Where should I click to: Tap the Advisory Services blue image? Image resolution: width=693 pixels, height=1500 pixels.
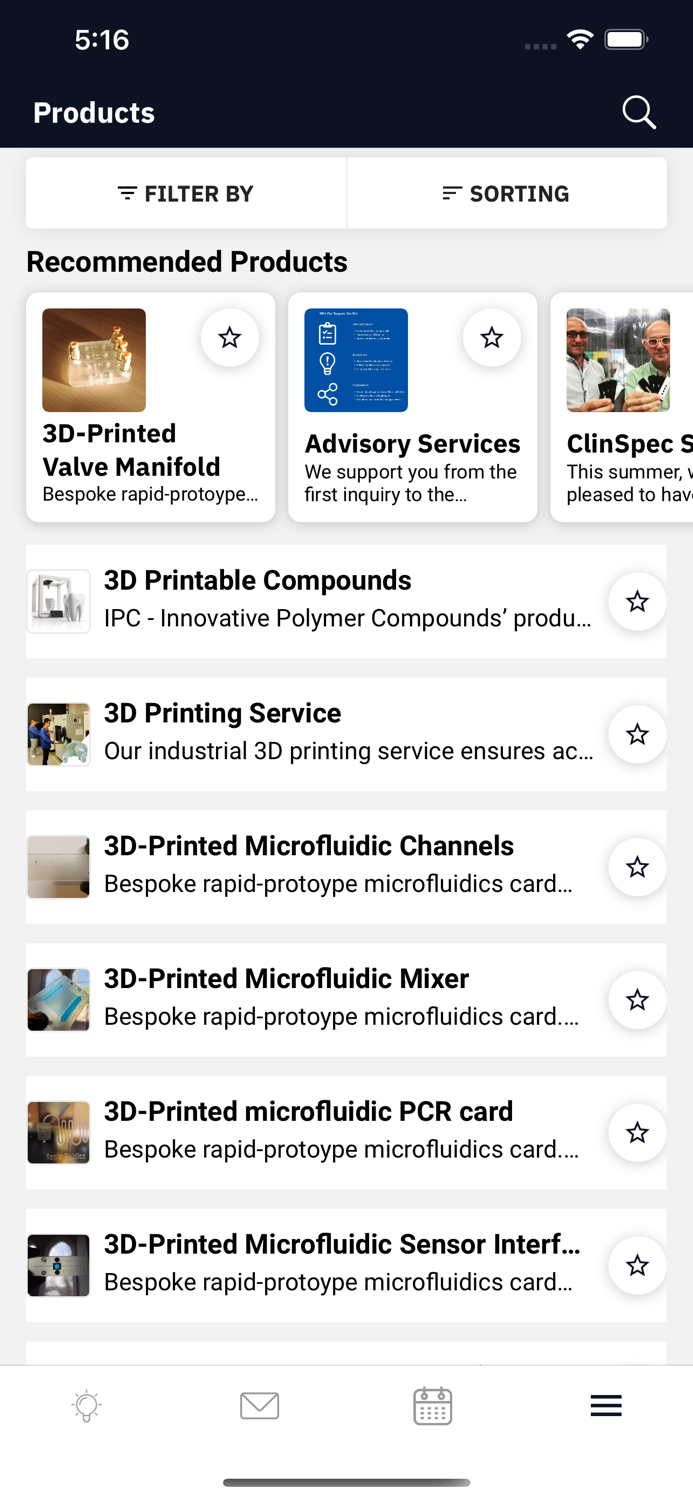tap(356, 360)
